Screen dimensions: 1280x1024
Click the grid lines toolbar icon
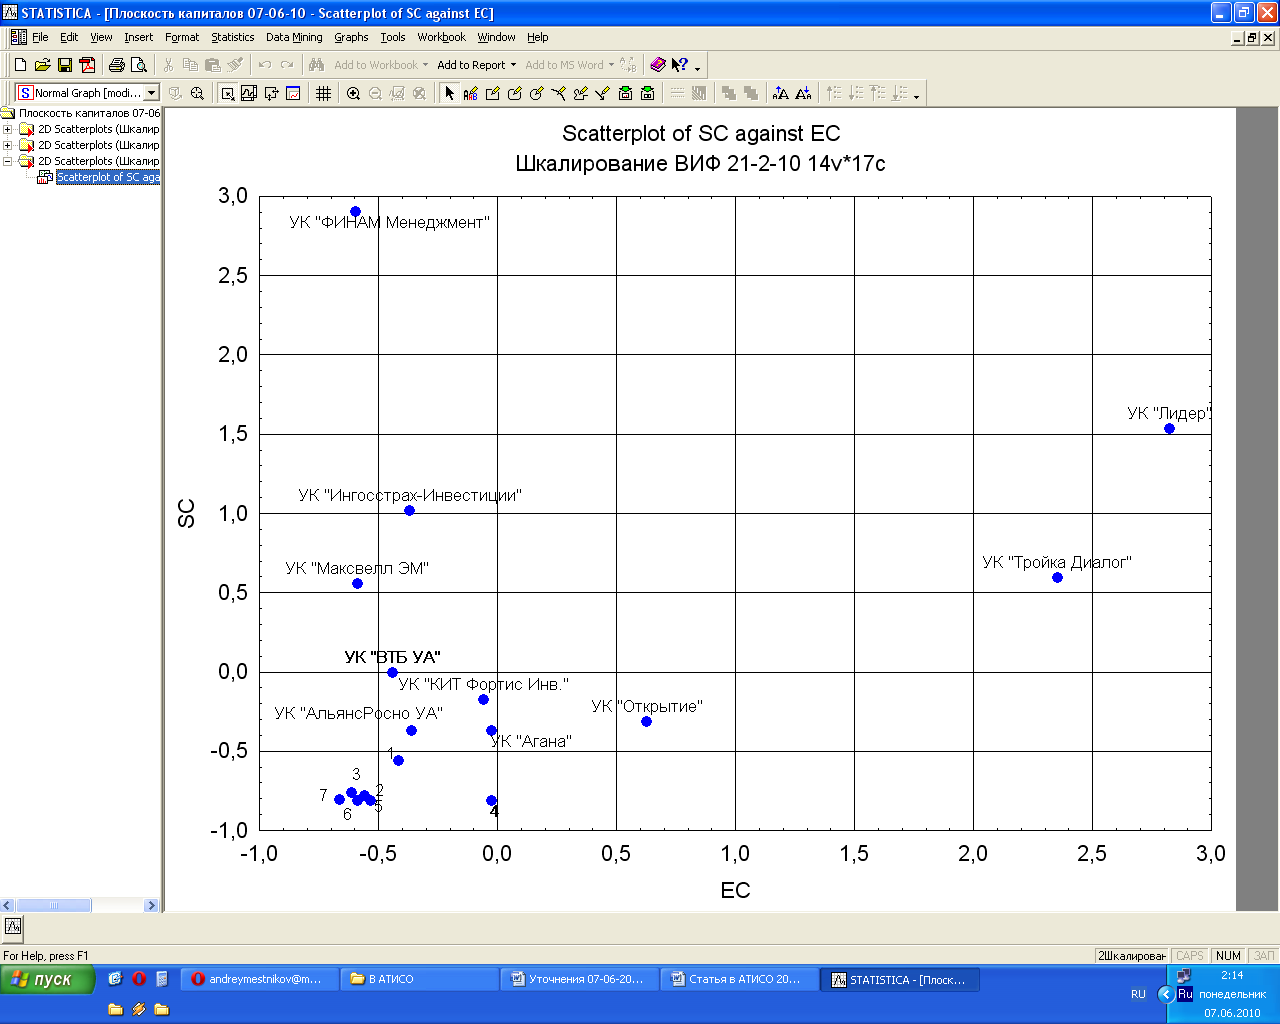click(323, 93)
